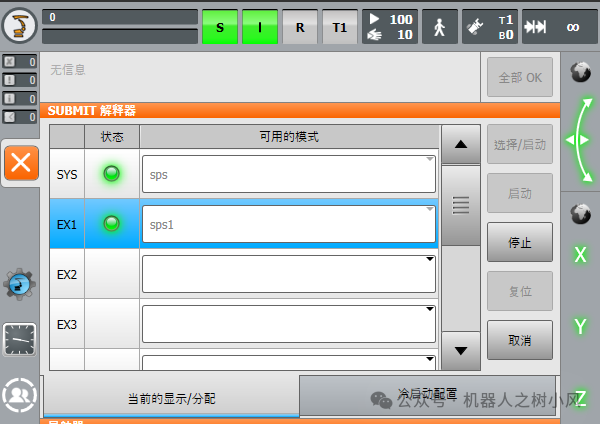Screen dimensions: 600x424
Task: Click the scroll up arrow button
Action: pyautogui.click(x=461, y=144)
